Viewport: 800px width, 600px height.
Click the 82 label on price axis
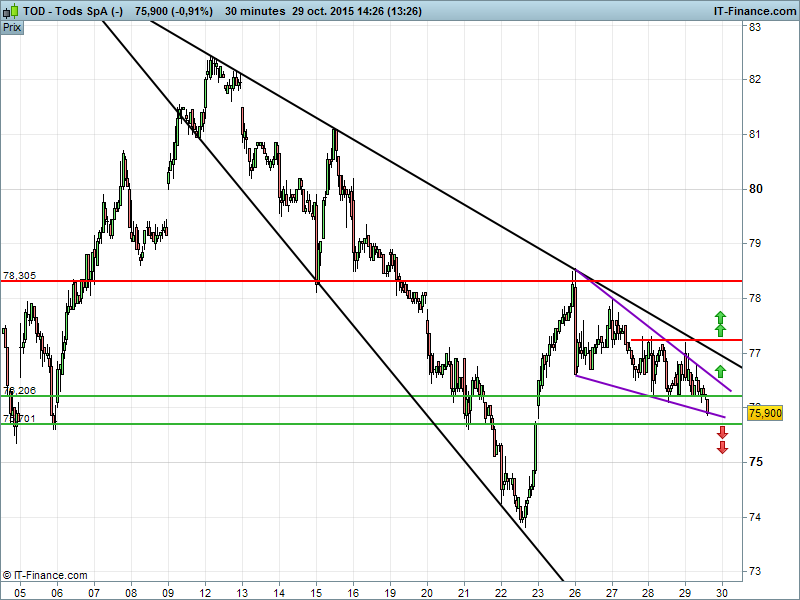click(755, 79)
